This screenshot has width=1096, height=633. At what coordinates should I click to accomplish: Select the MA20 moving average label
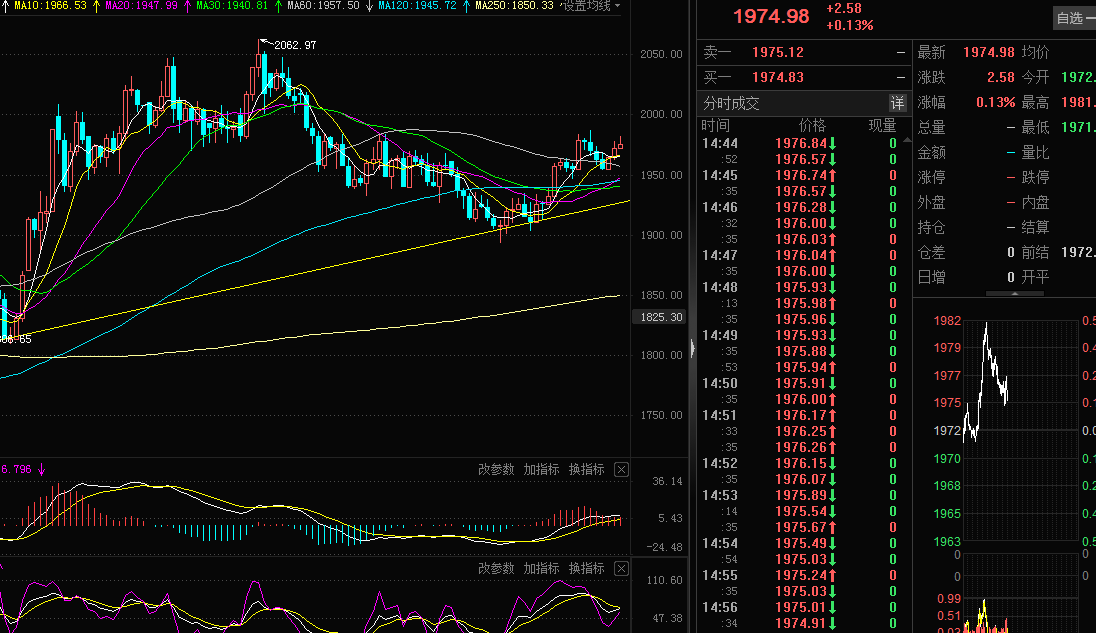140,6
